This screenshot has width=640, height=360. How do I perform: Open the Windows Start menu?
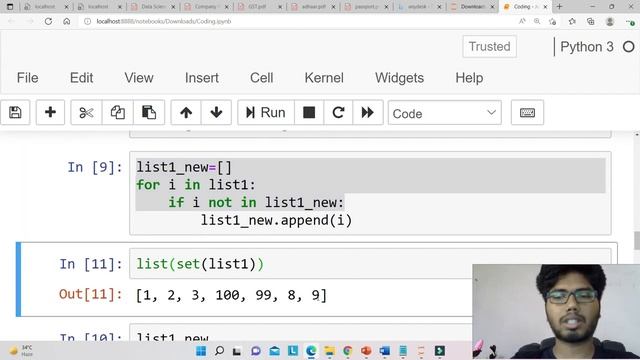tap(201, 351)
